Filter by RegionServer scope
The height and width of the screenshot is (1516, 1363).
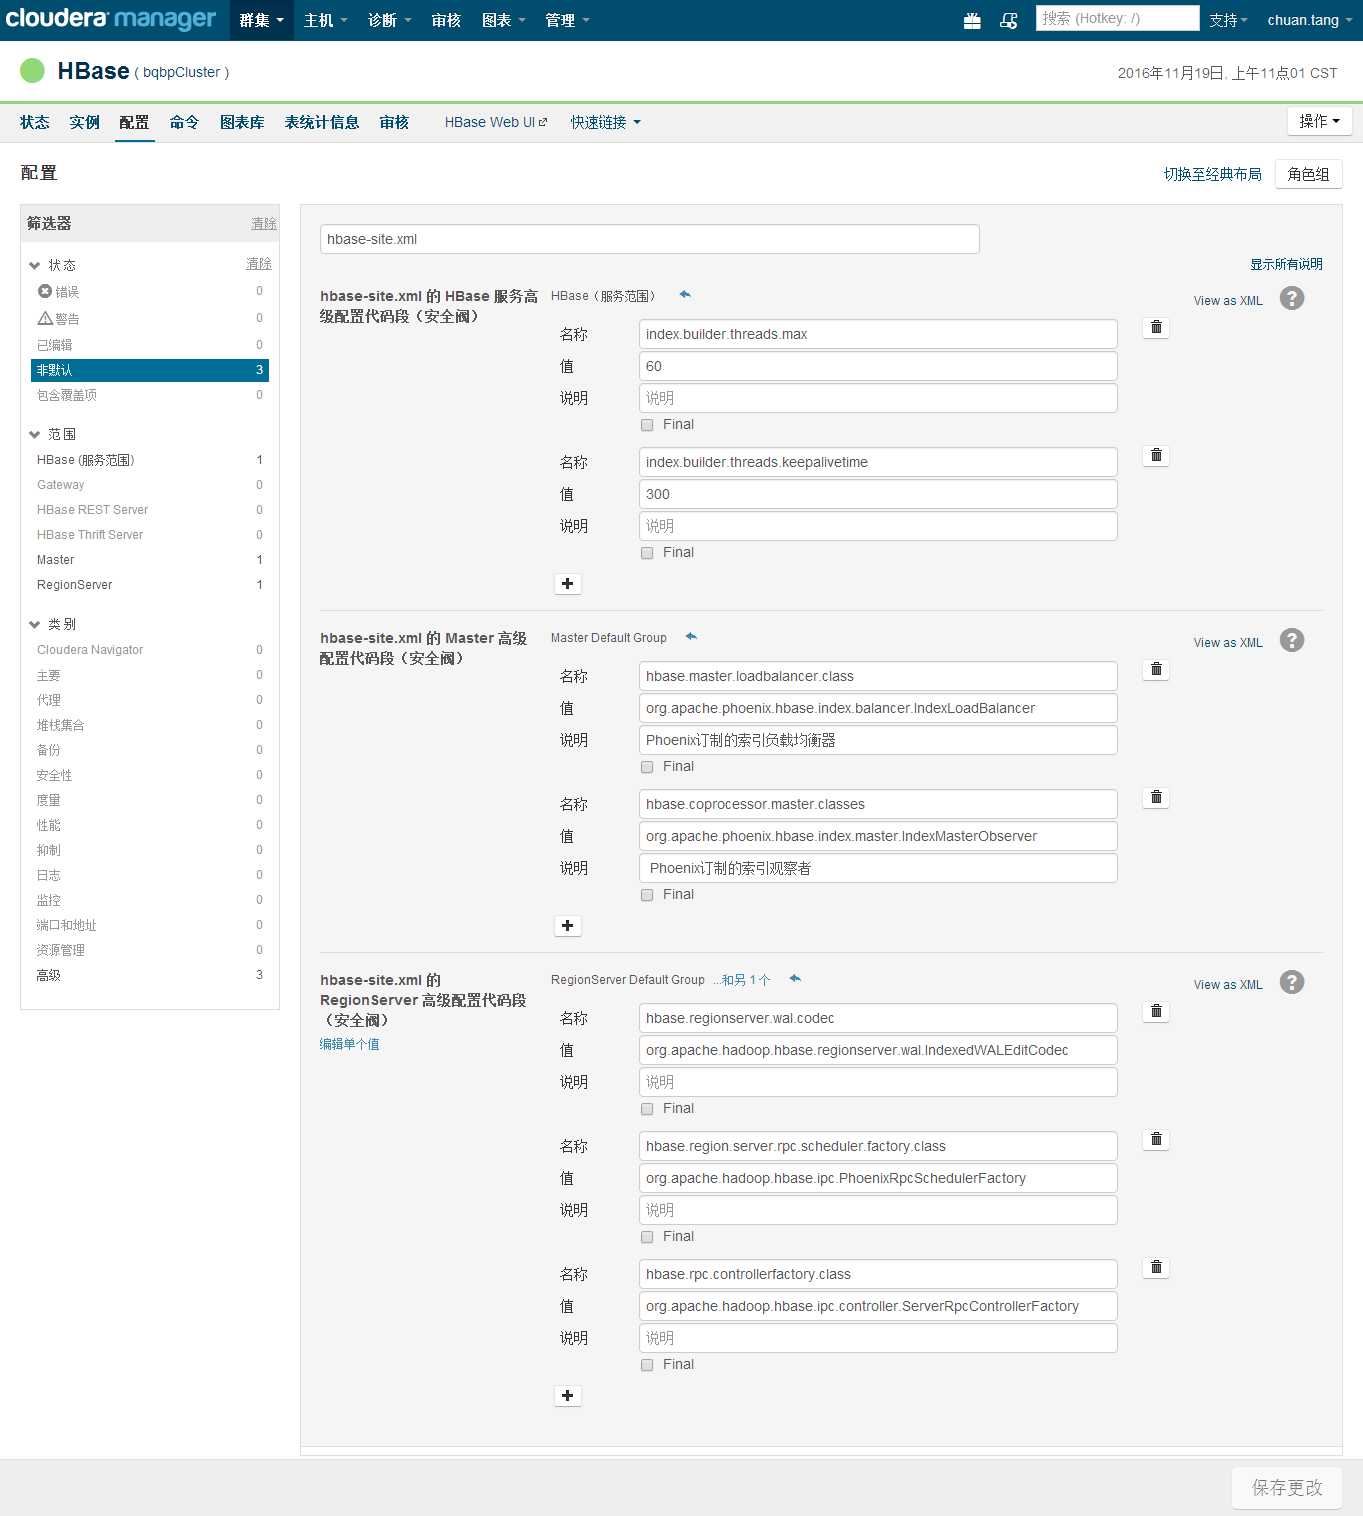pos(150,585)
